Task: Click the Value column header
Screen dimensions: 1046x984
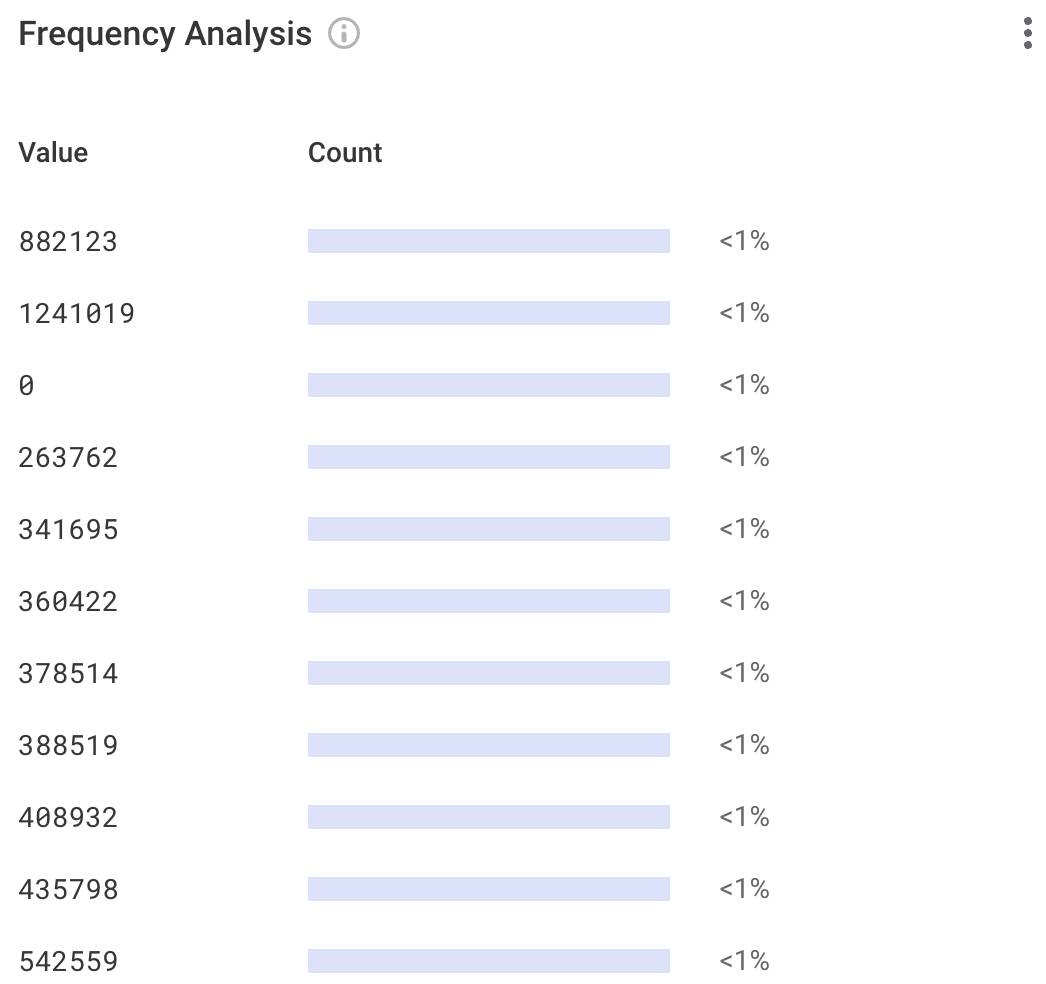Action: [53, 152]
